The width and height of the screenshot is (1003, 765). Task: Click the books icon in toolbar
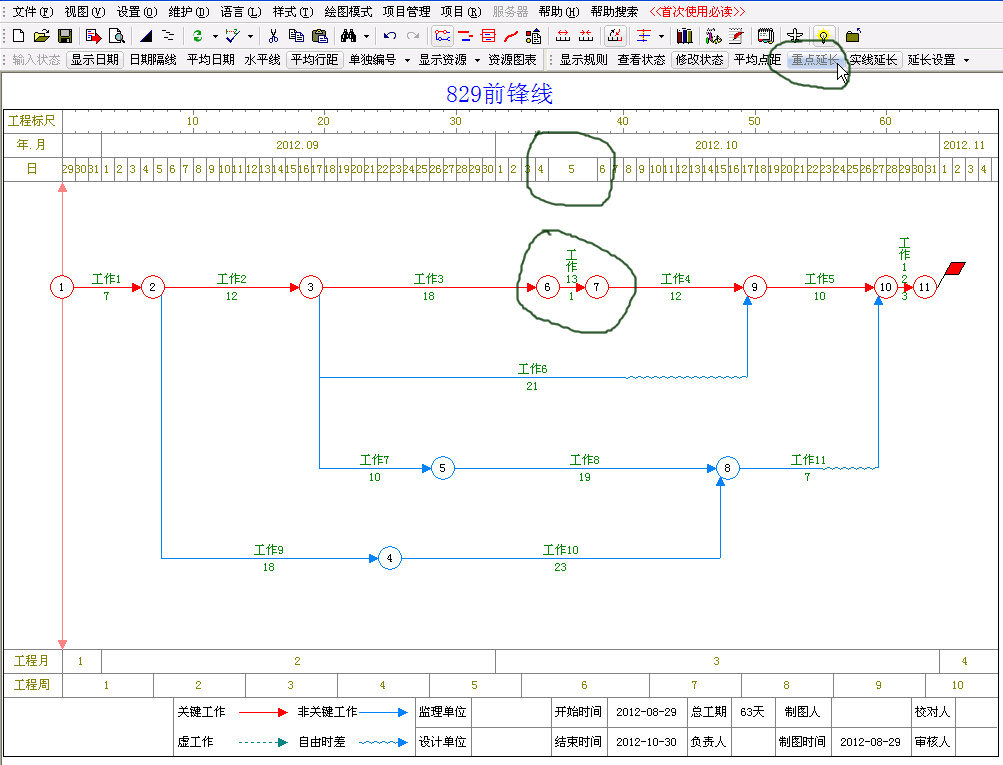tap(684, 36)
